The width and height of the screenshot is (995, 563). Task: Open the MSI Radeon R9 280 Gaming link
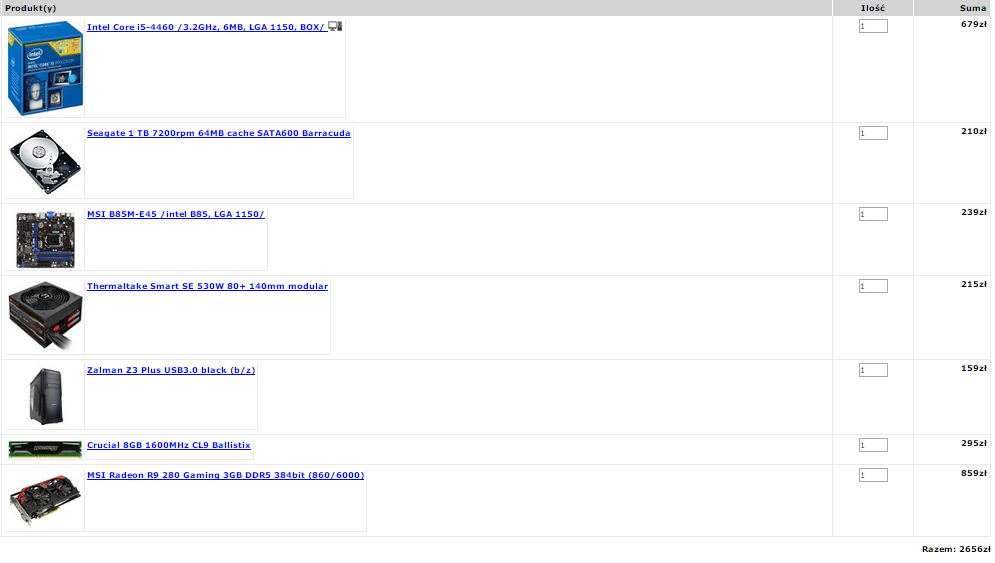click(x=225, y=475)
